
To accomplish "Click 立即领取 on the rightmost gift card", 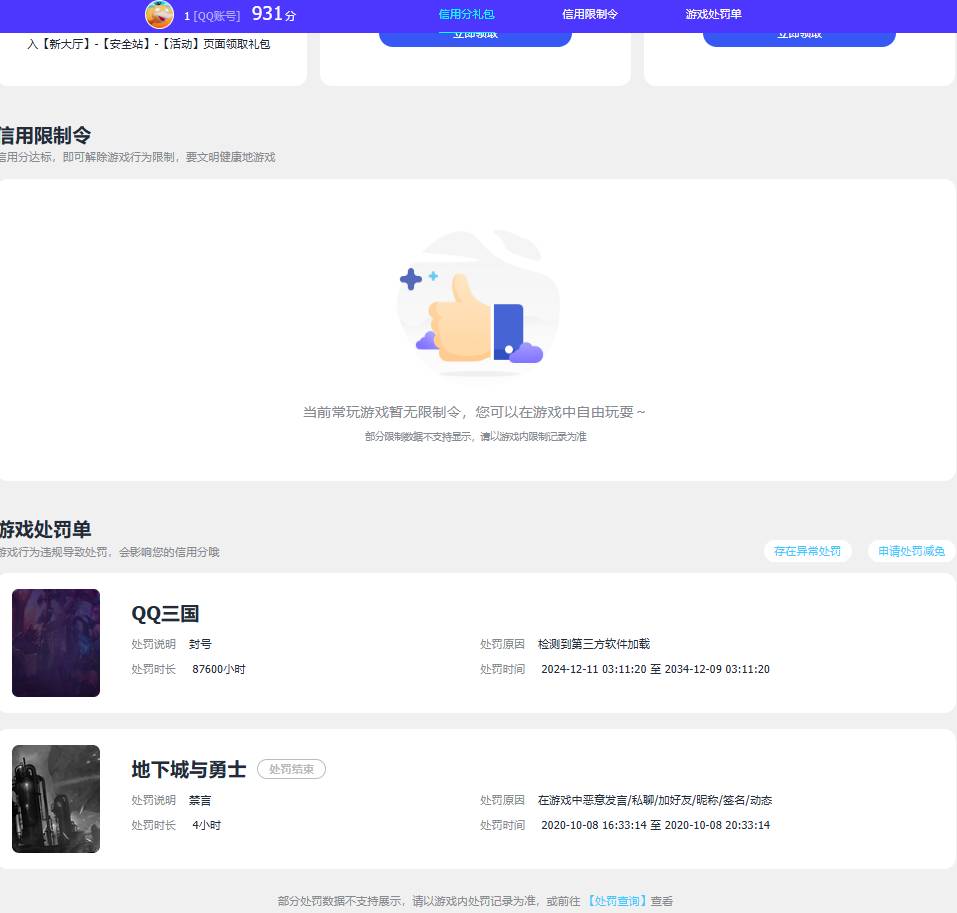I will pos(799,33).
